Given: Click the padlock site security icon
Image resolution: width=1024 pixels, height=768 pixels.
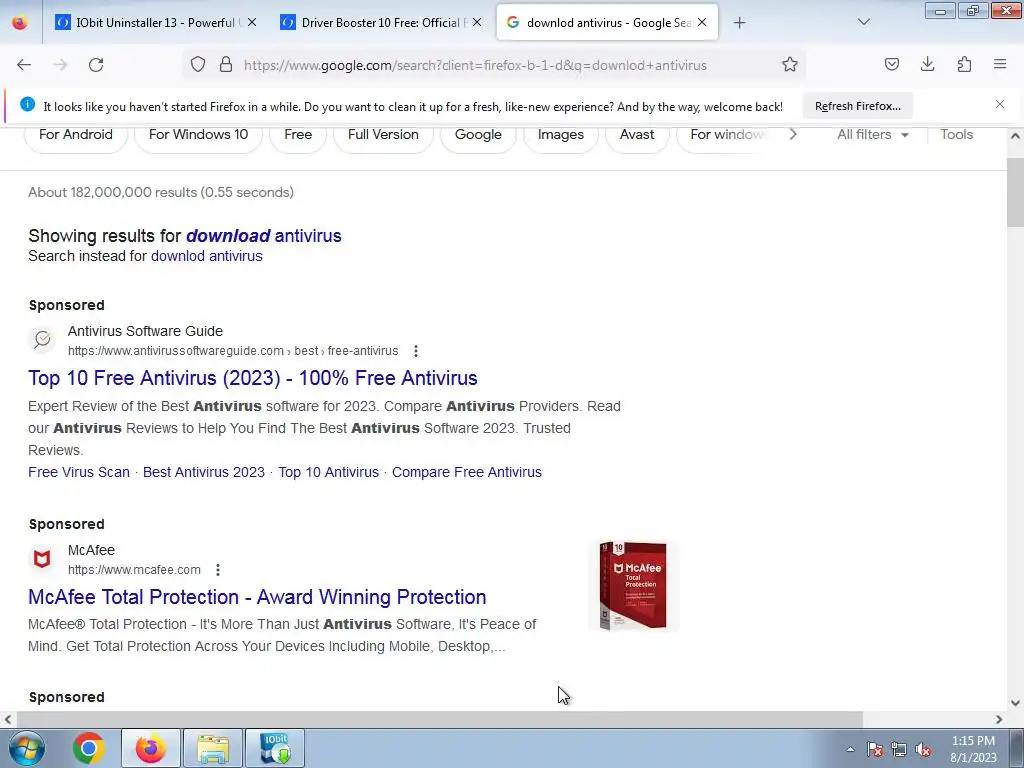Looking at the screenshot, I should click(x=226, y=65).
